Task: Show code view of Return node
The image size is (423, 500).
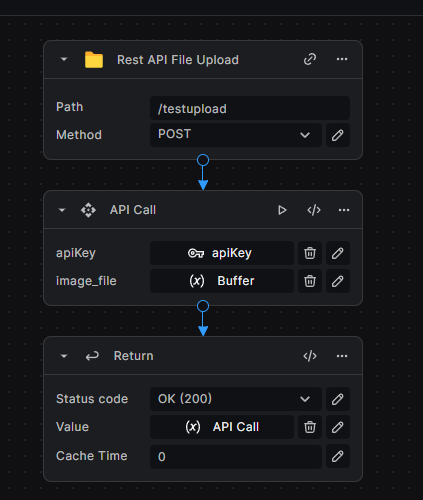Action: 310,356
